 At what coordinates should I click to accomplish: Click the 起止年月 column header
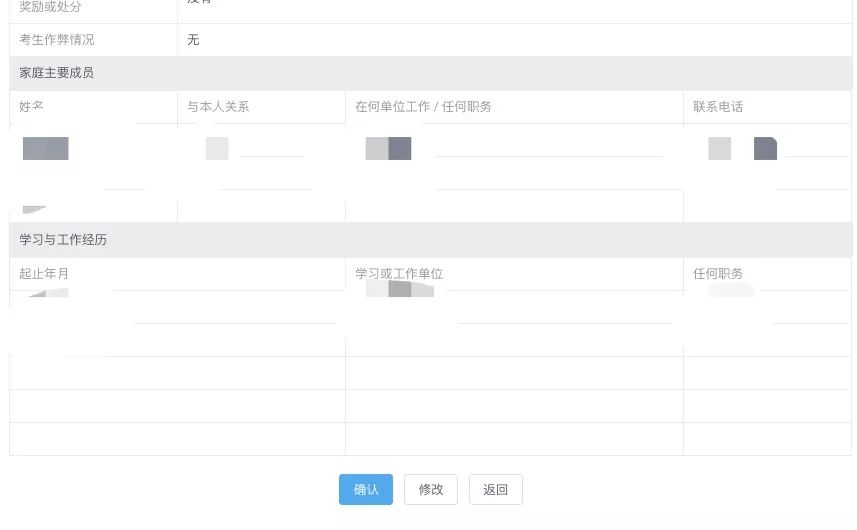point(44,274)
